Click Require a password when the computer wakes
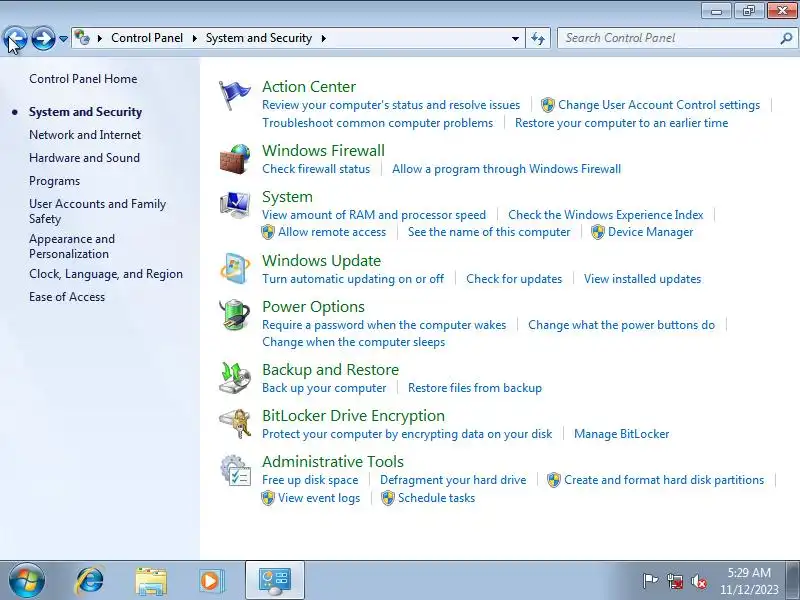The width and height of the screenshot is (800, 600). coord(384,325)
